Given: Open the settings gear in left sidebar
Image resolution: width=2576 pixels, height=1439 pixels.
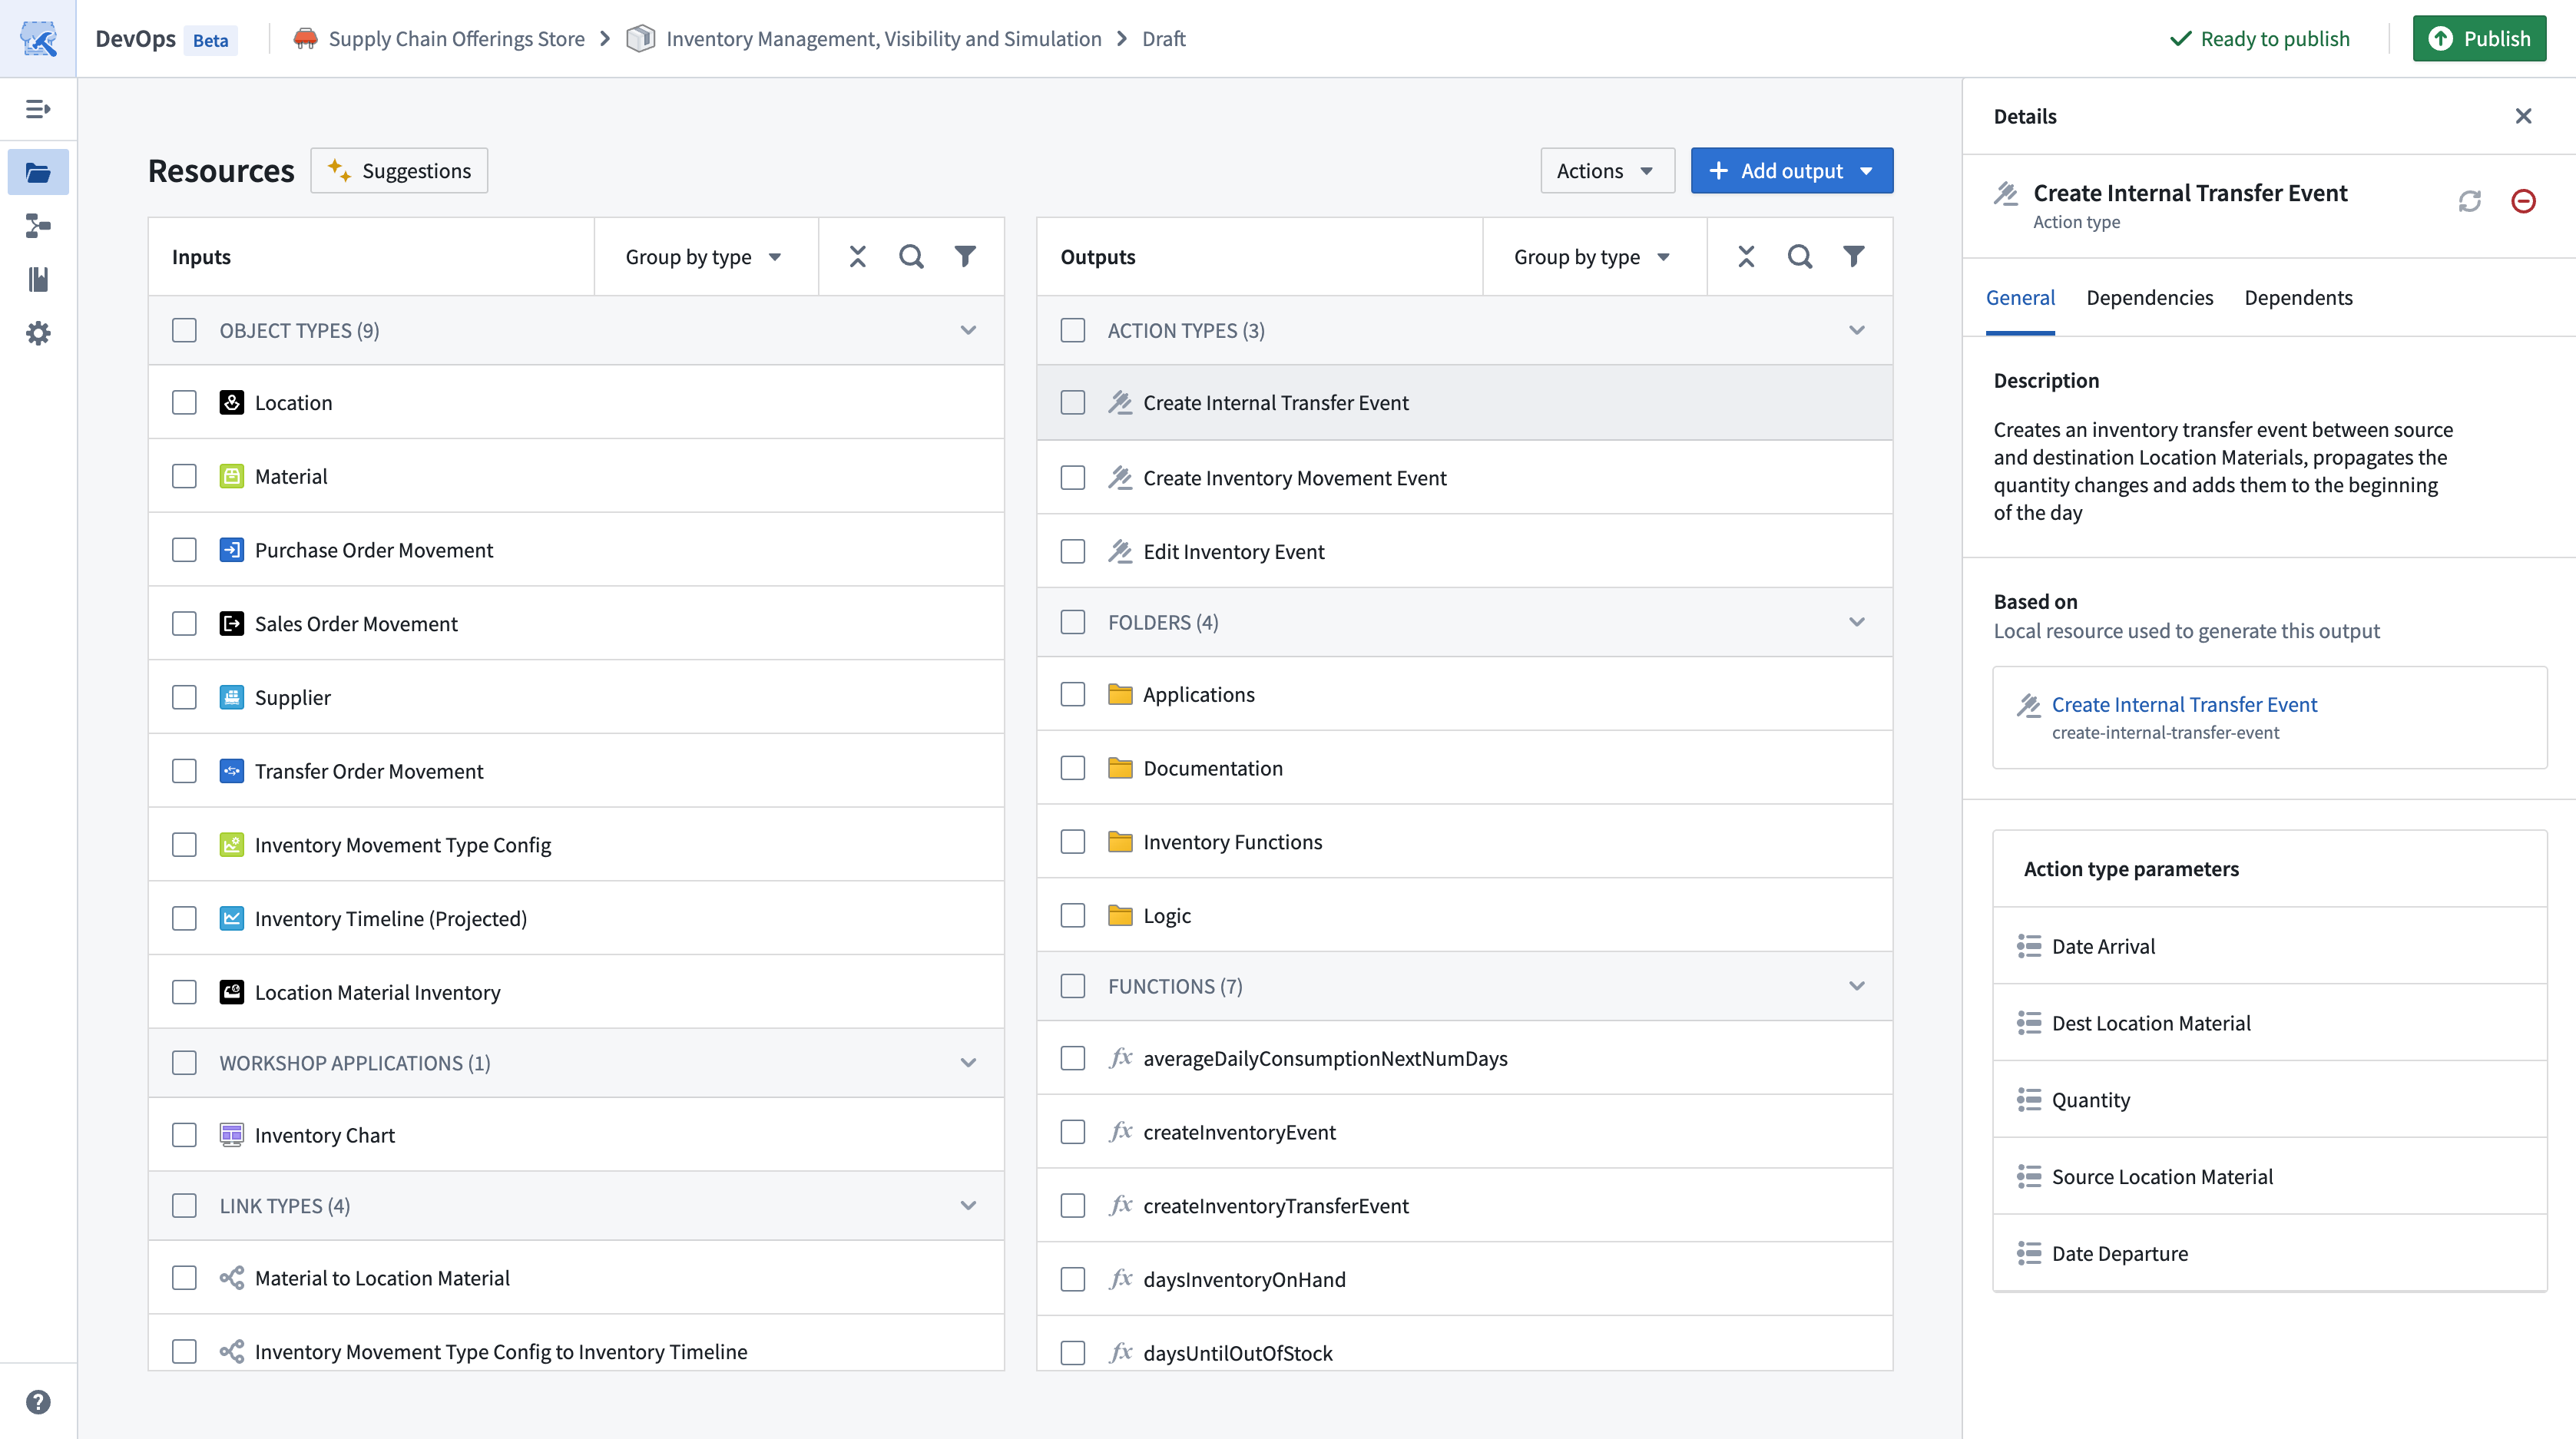Looking at the screenshot, I should [38, 333].
